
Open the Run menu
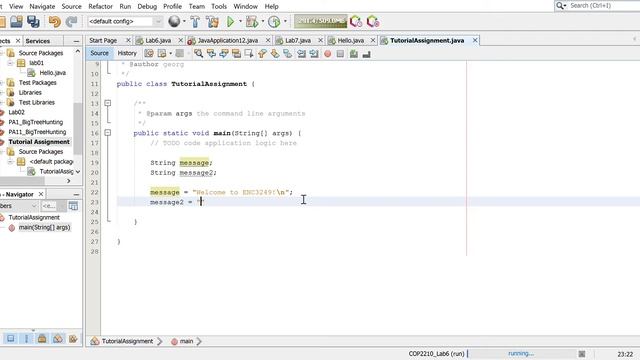tap(125, 7)
